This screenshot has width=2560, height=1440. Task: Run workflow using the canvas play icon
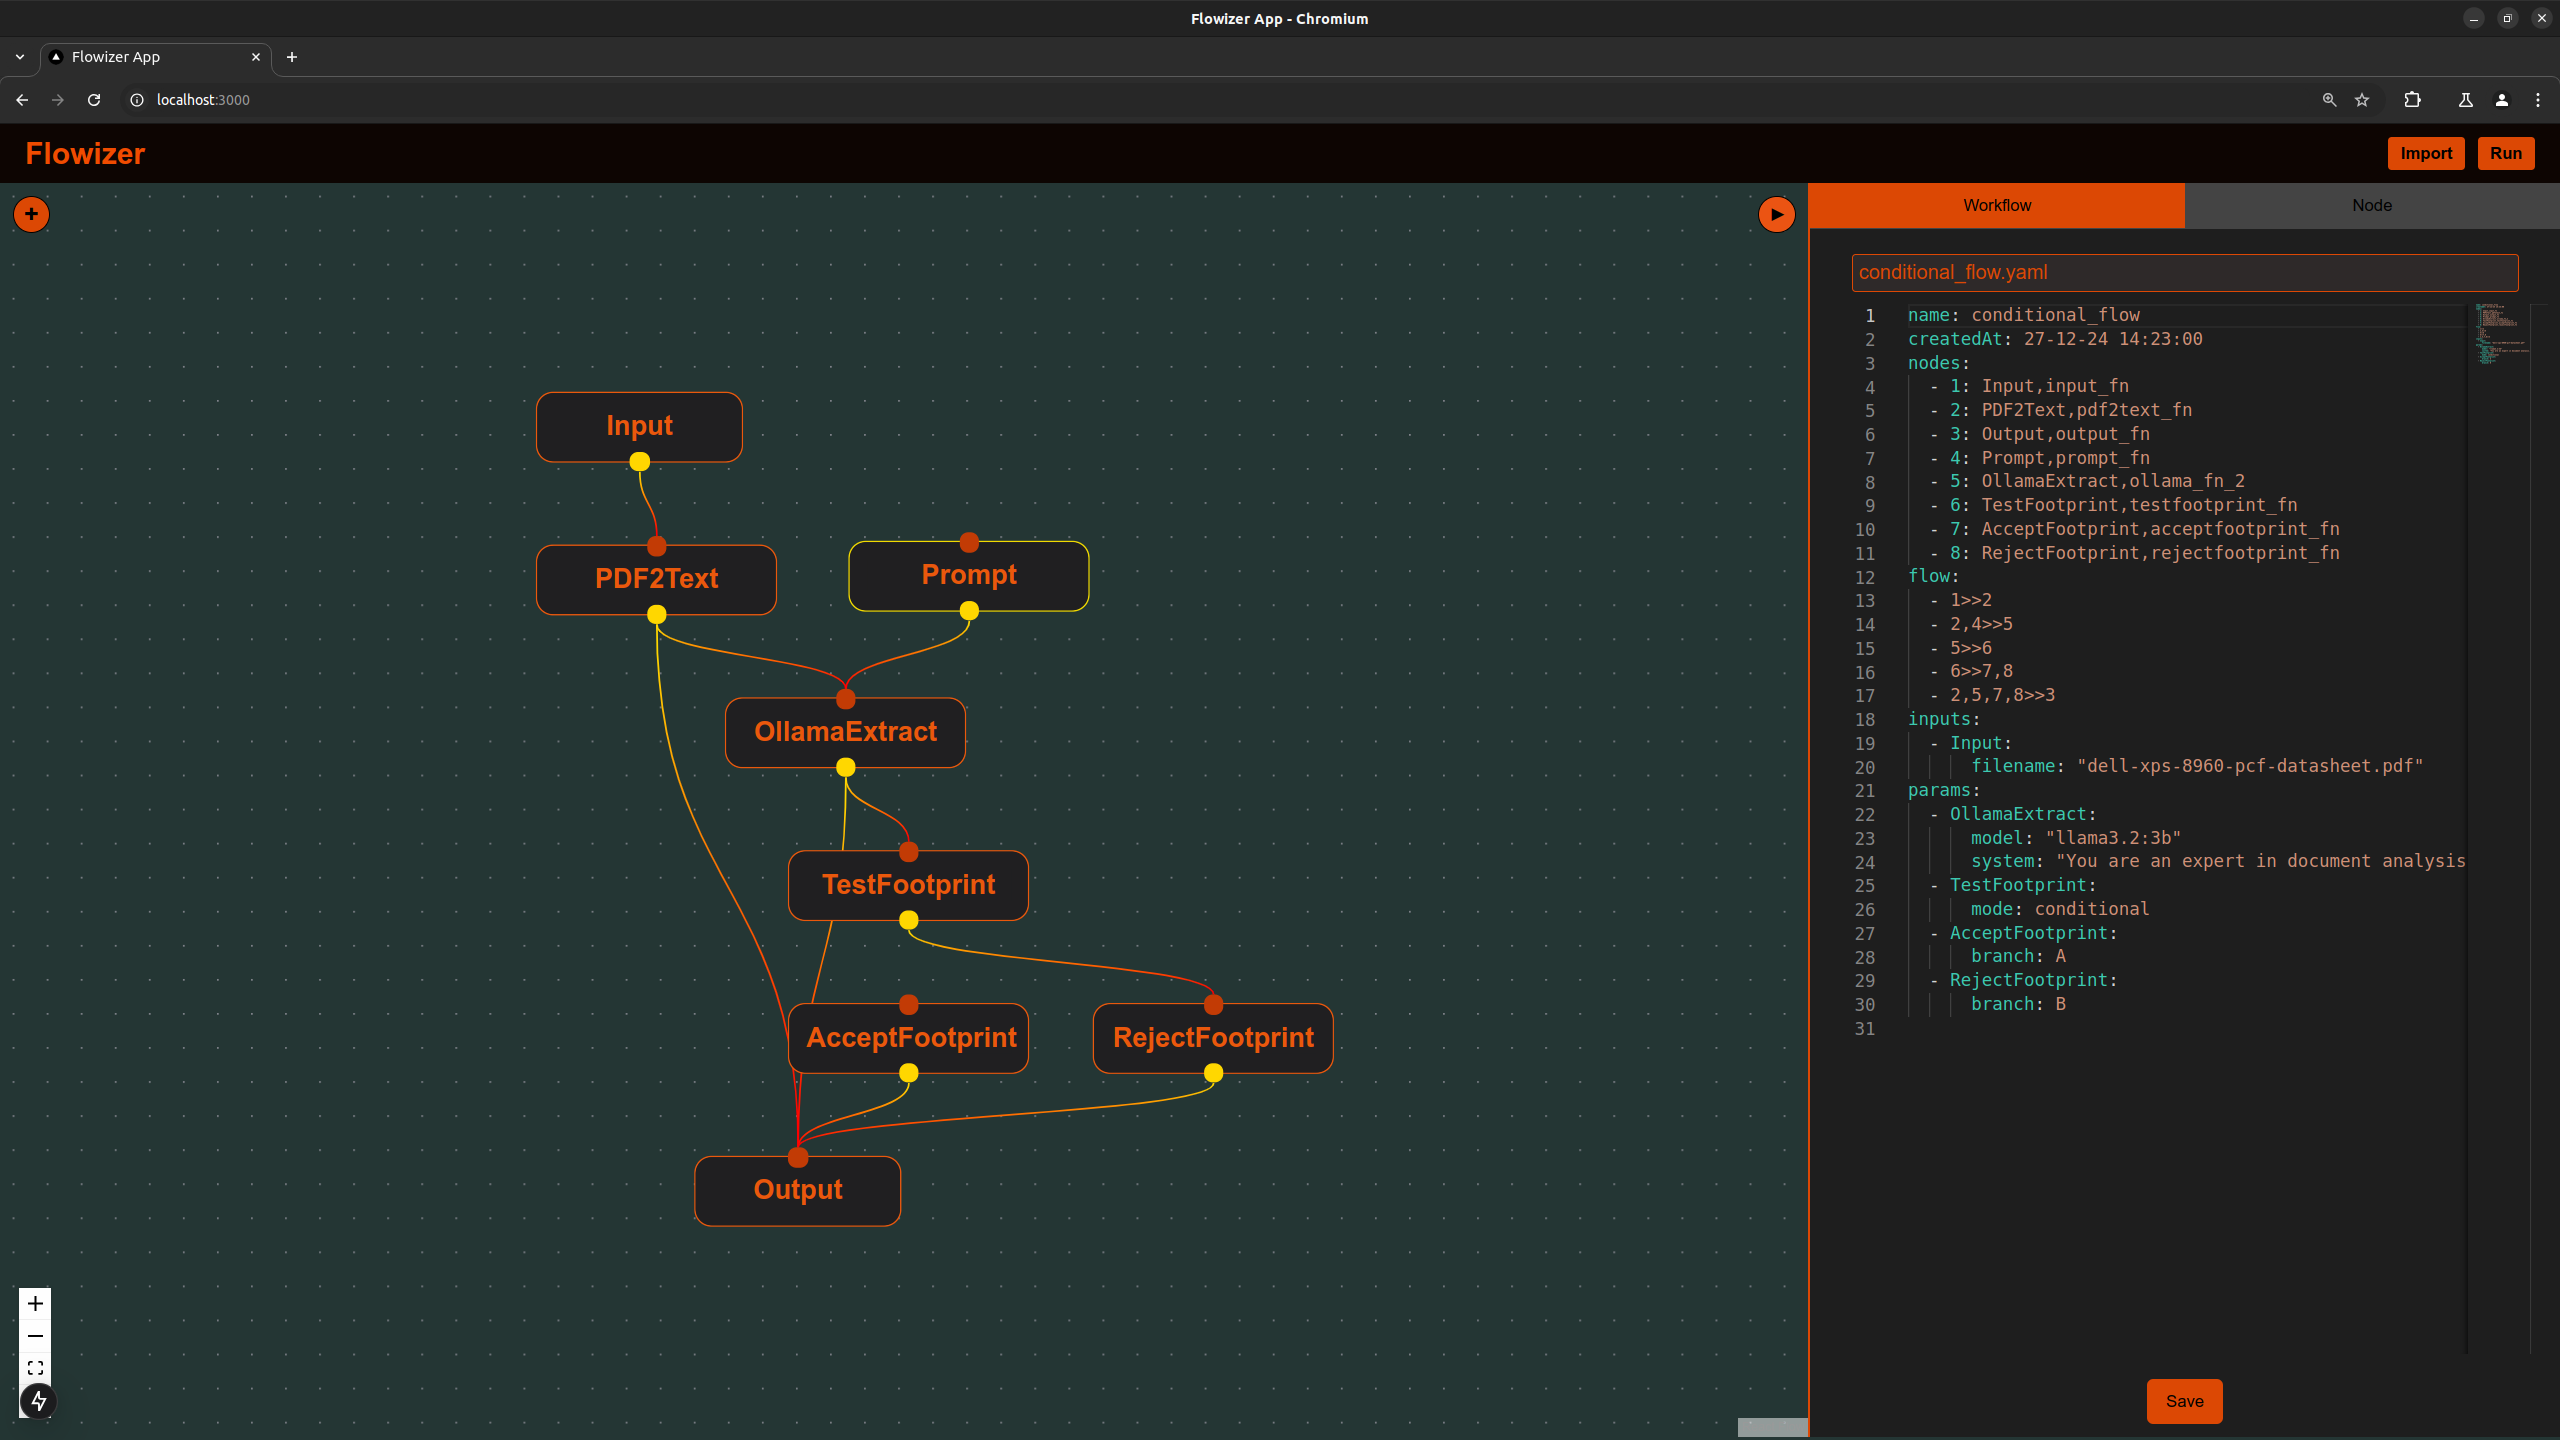pos(1776,214)
